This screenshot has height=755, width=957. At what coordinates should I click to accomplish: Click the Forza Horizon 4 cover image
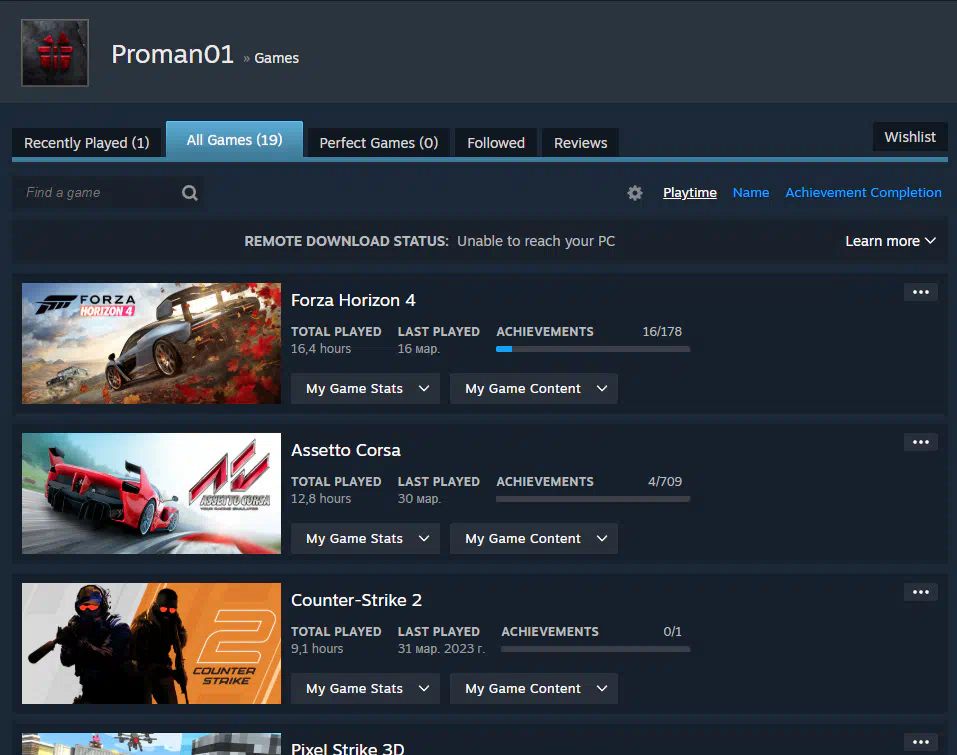pos(151,343)
